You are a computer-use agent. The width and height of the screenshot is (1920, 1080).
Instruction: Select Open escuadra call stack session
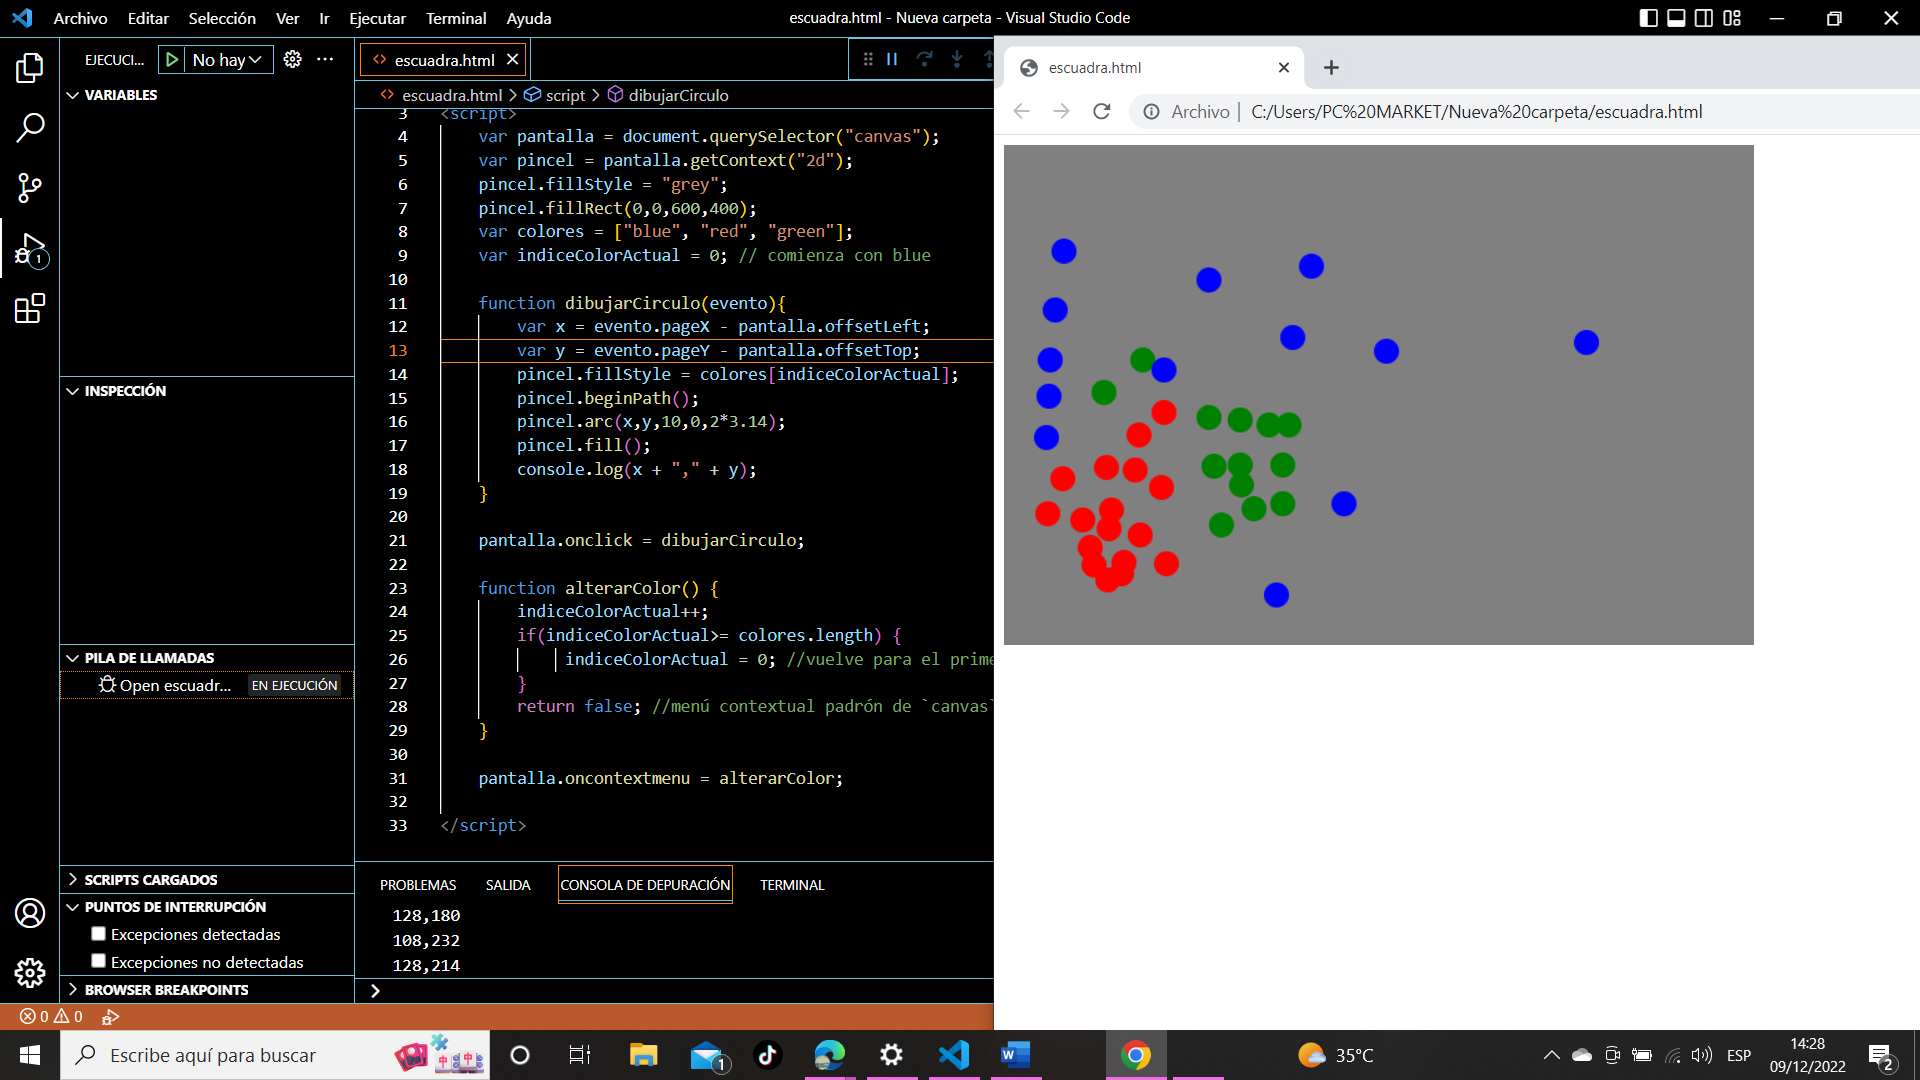tap(207, 685)
